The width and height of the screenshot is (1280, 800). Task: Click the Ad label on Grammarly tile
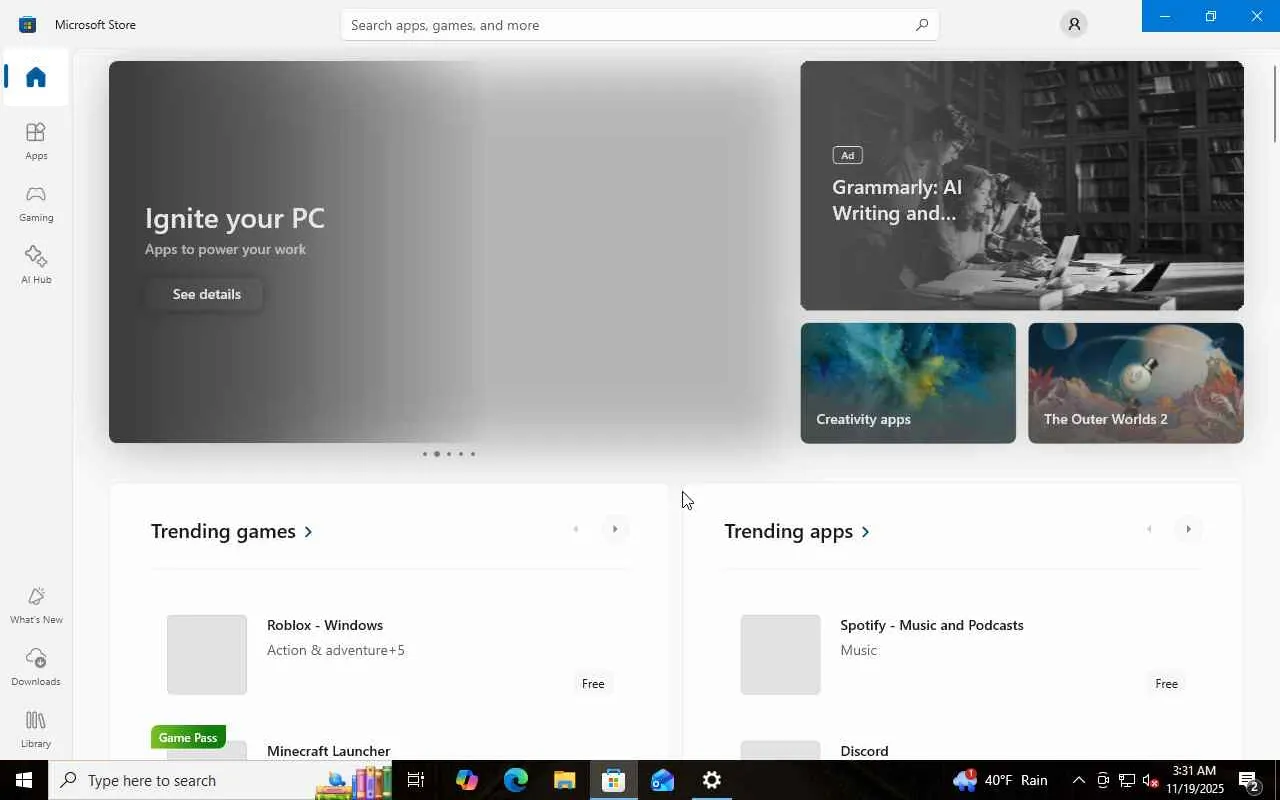(x=847, y=155)
